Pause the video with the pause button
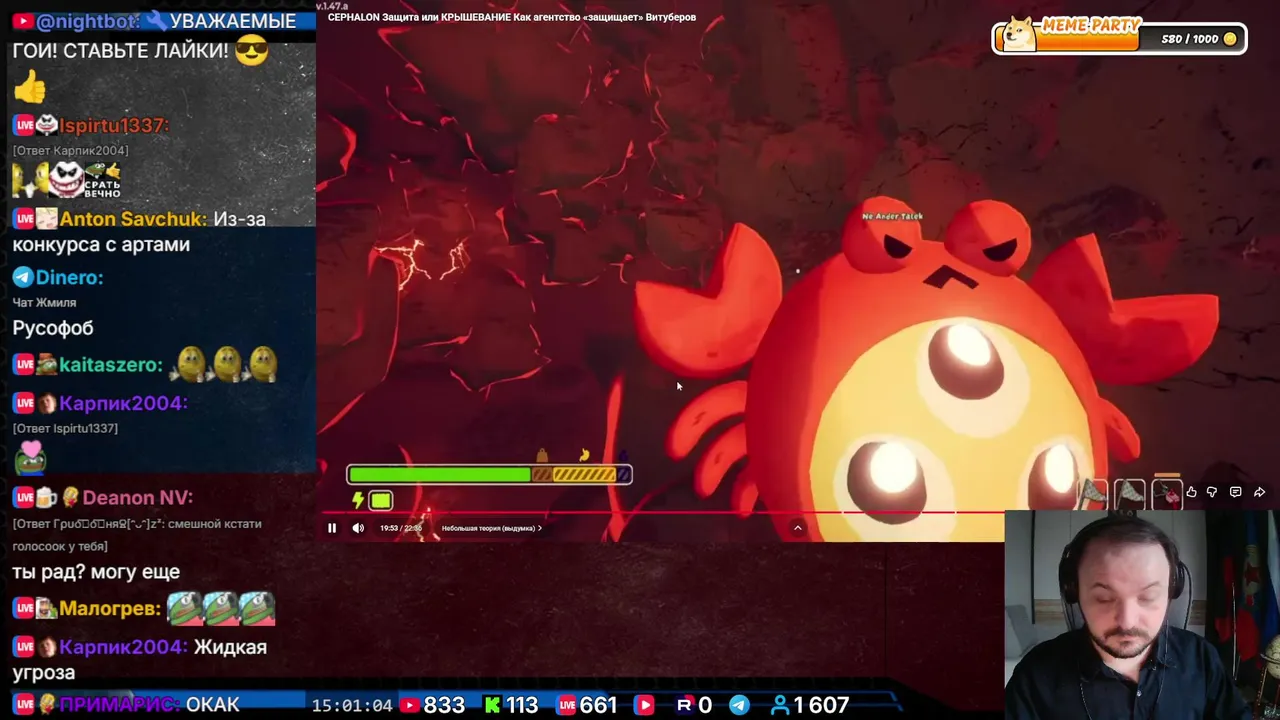Viewport: 1280px width, 720px height. point(332,528)
